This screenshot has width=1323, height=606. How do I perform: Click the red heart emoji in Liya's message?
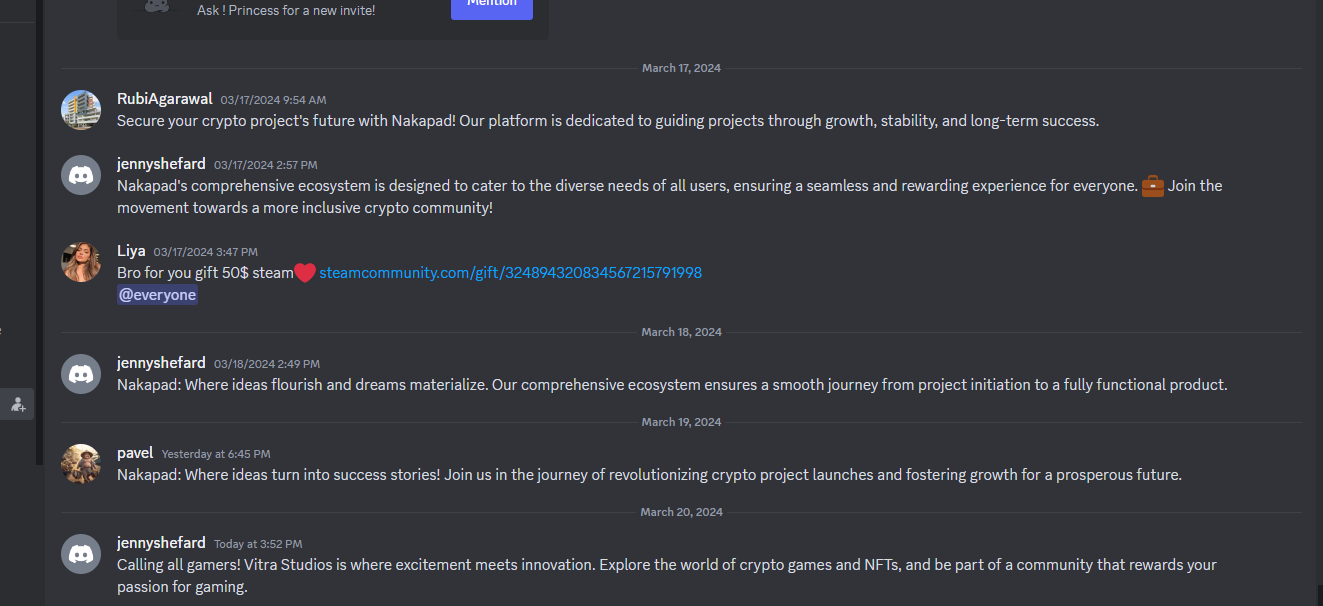[x=305, y=273]
